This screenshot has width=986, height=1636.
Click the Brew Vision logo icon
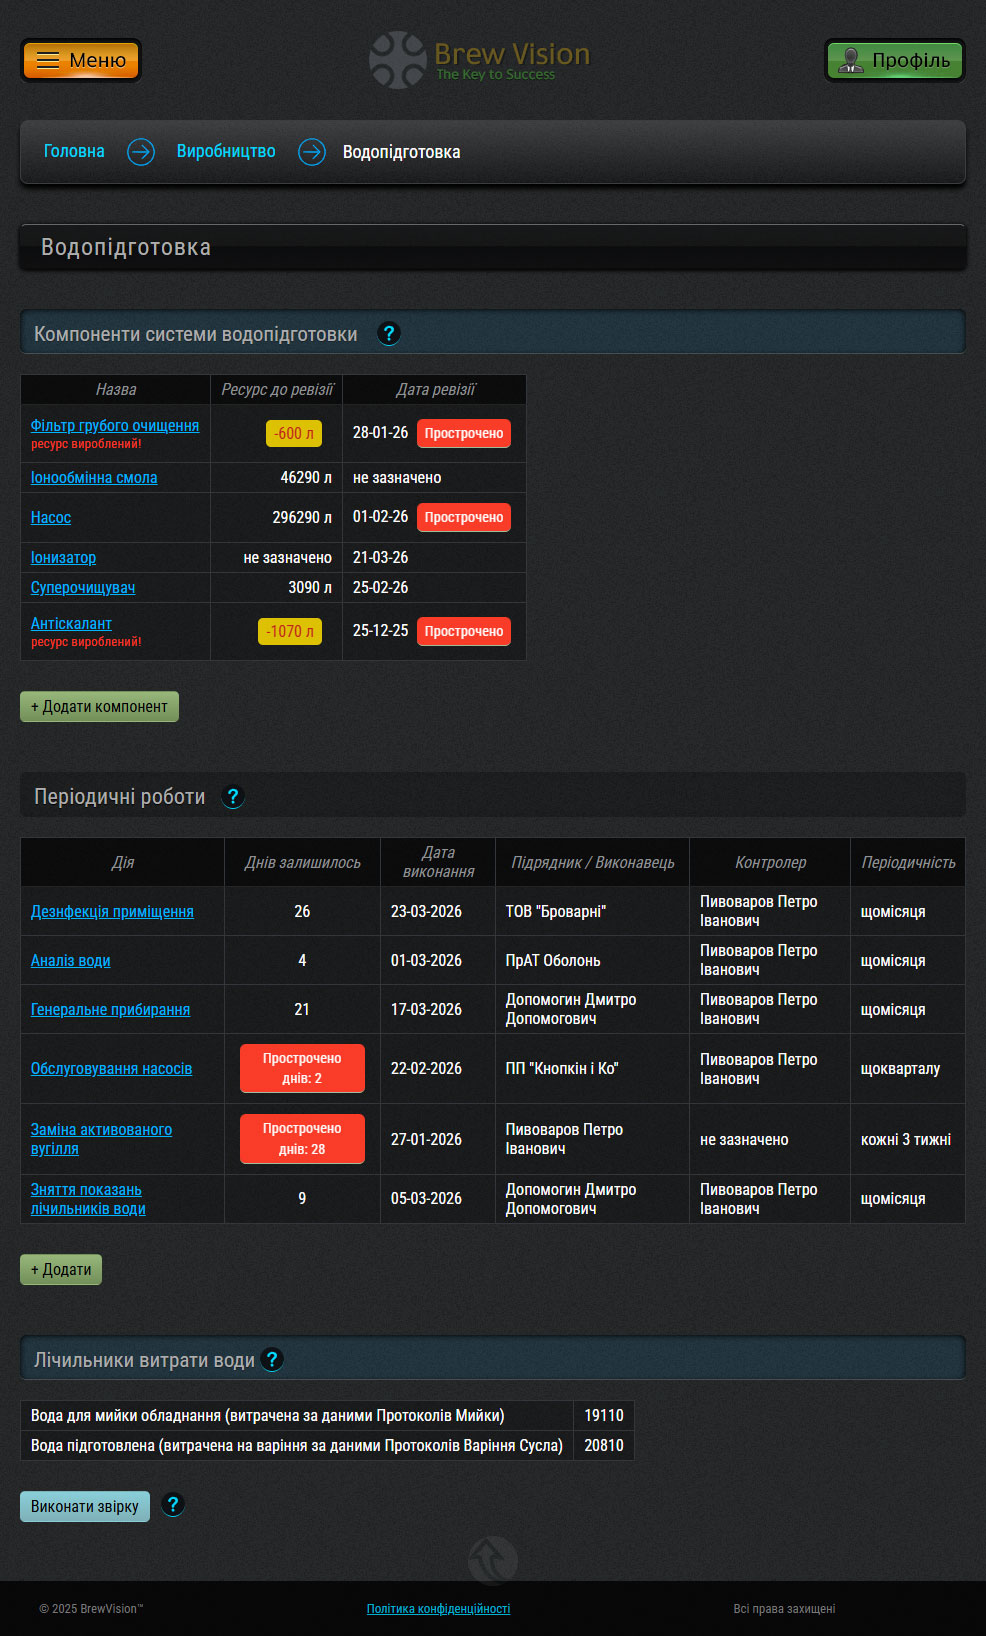pyautogui.click(x=398, y=60)
